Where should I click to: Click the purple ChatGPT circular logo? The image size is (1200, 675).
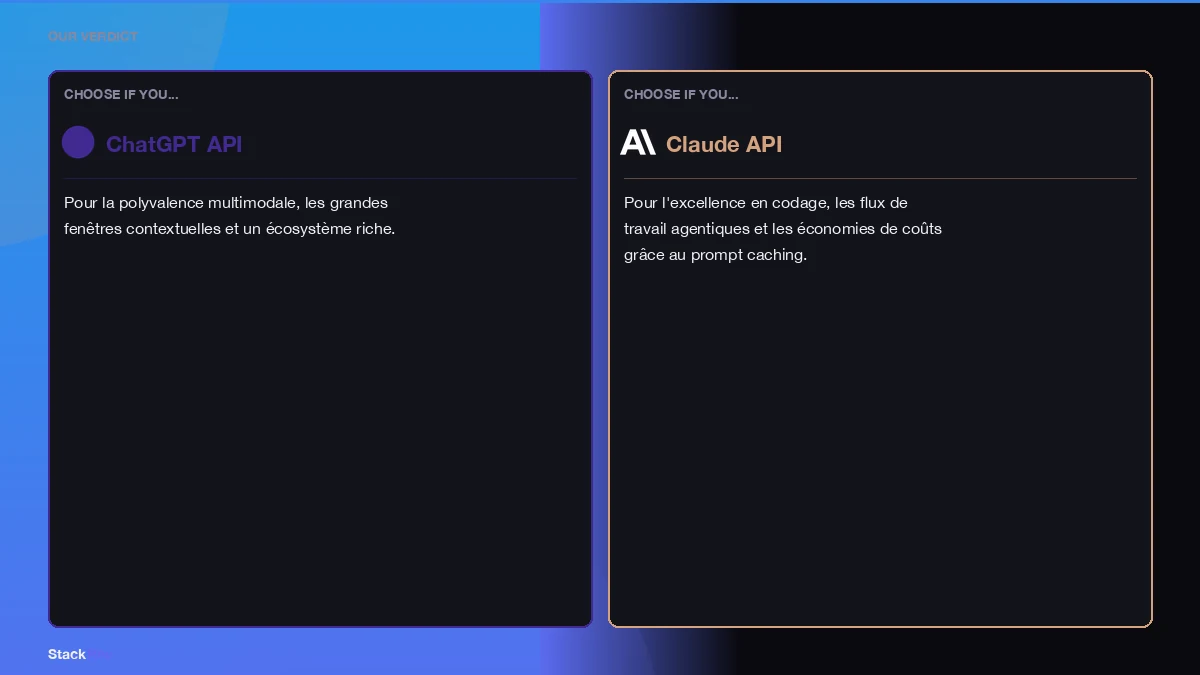78,142
